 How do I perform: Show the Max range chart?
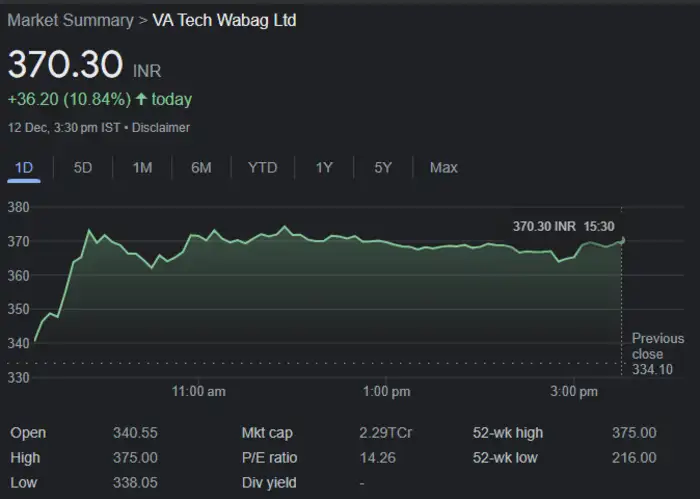point(443,168)
